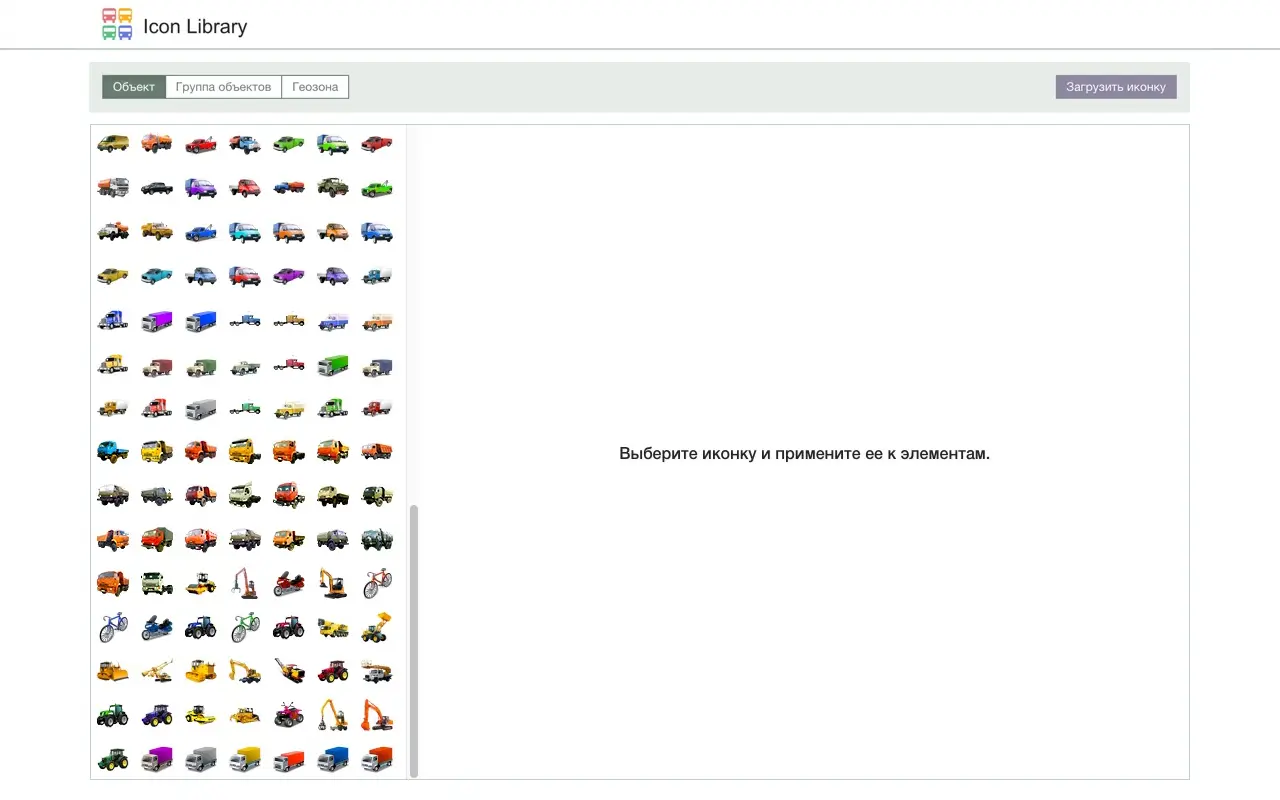Choose the aerial bucket lift truck icon
Screen dimensions: 1280x800
click(377, 671)
